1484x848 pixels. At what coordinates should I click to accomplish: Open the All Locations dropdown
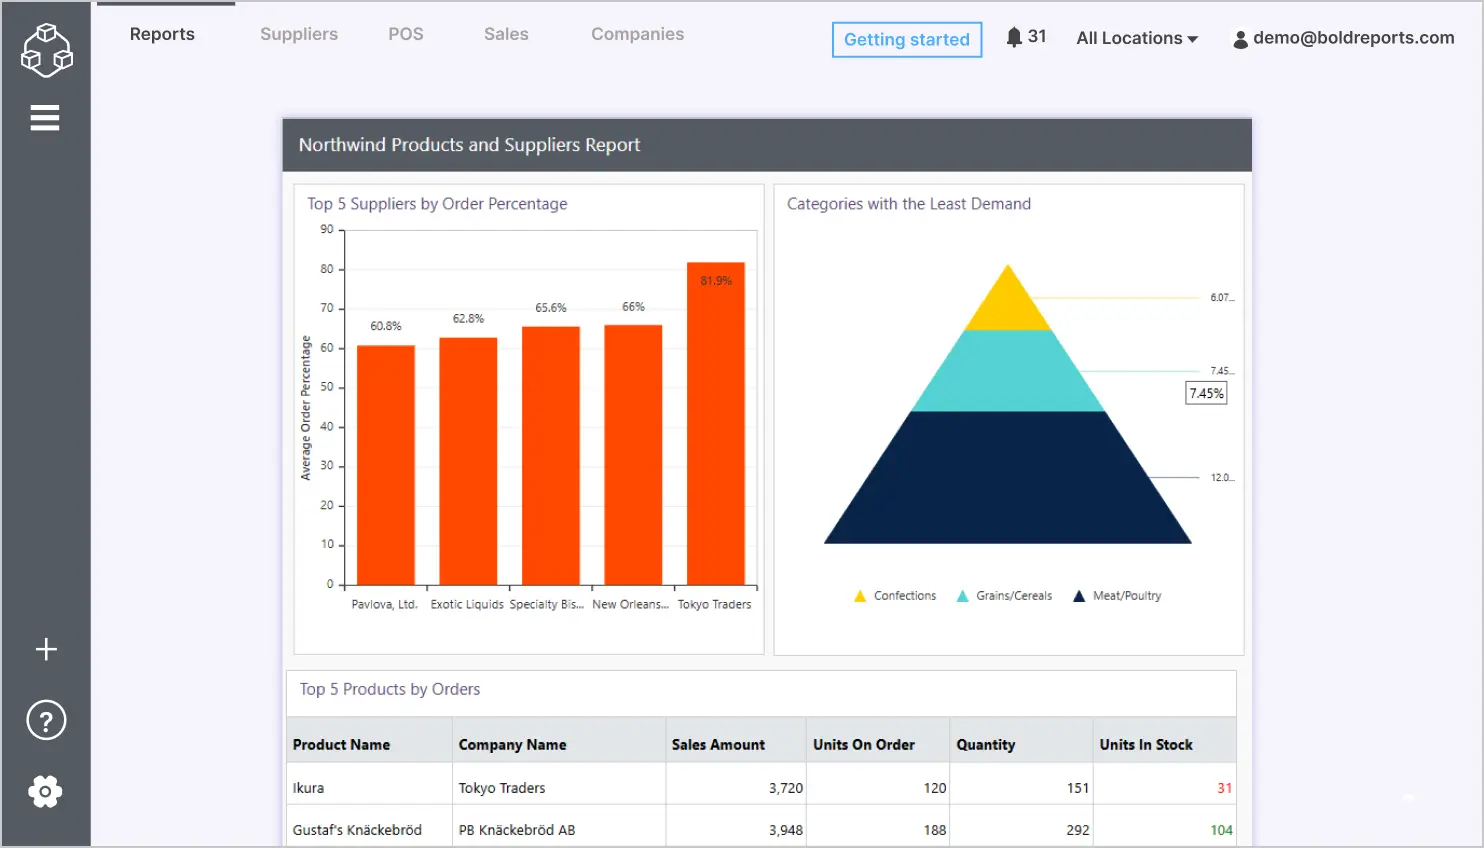1135,38
